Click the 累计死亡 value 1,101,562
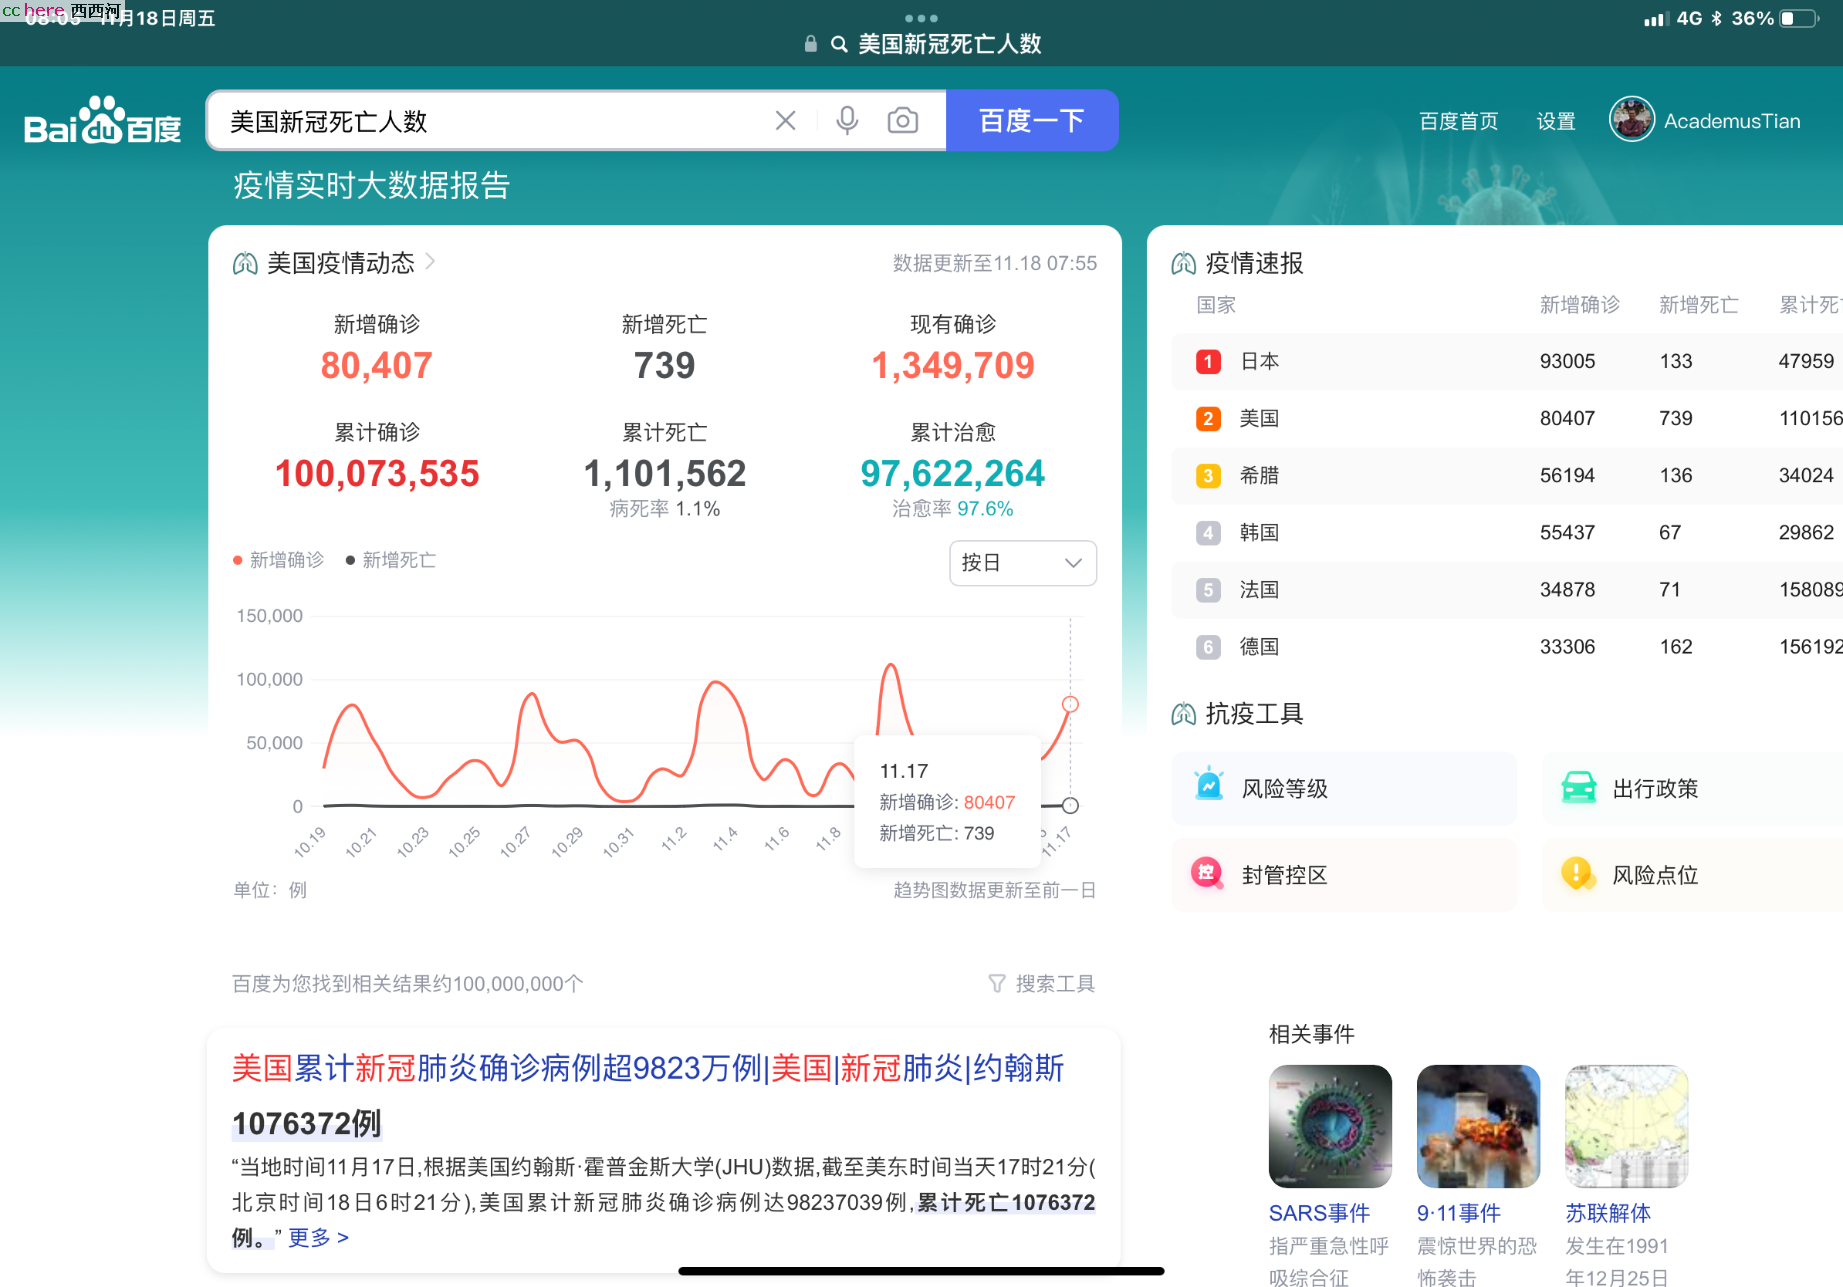Image resolution: width=1843 pixels, height=1287 pixels. 665,473
